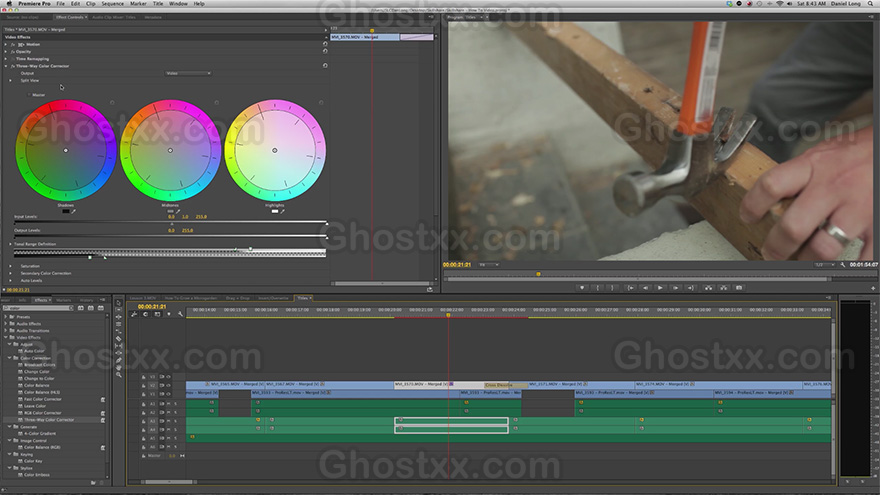This screenshot has height=495, width=880.
Task: Click the Shadows color wheel center
Action: pyautogui.click(x=66, y=150)
